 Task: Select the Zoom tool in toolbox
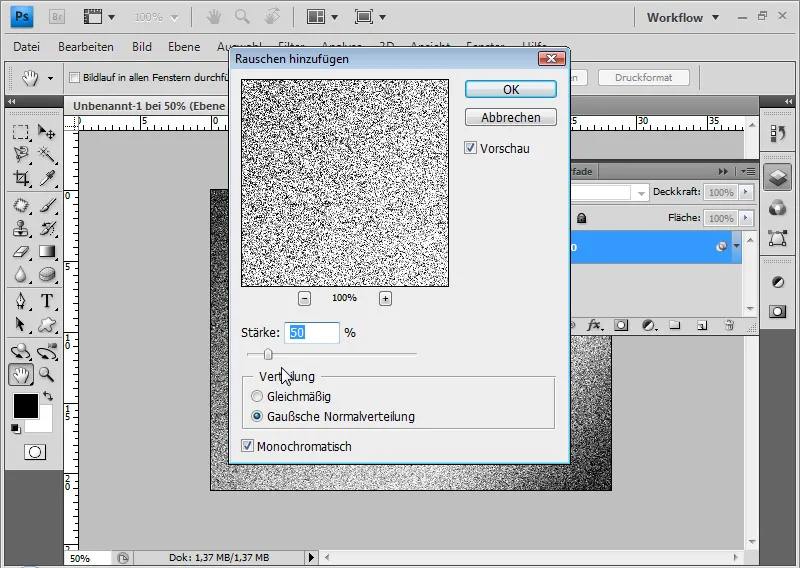click(x=46, y=375)
